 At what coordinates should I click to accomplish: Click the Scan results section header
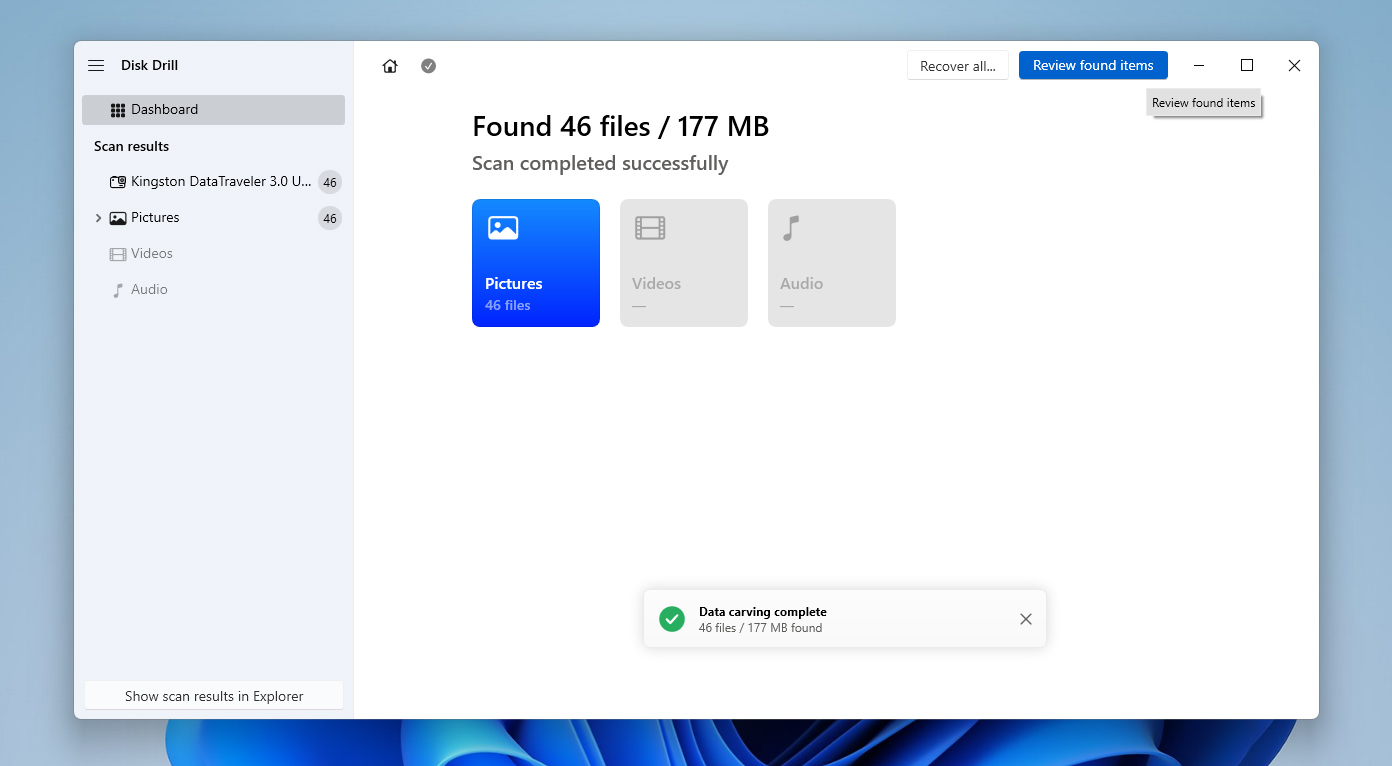(131, 146)
